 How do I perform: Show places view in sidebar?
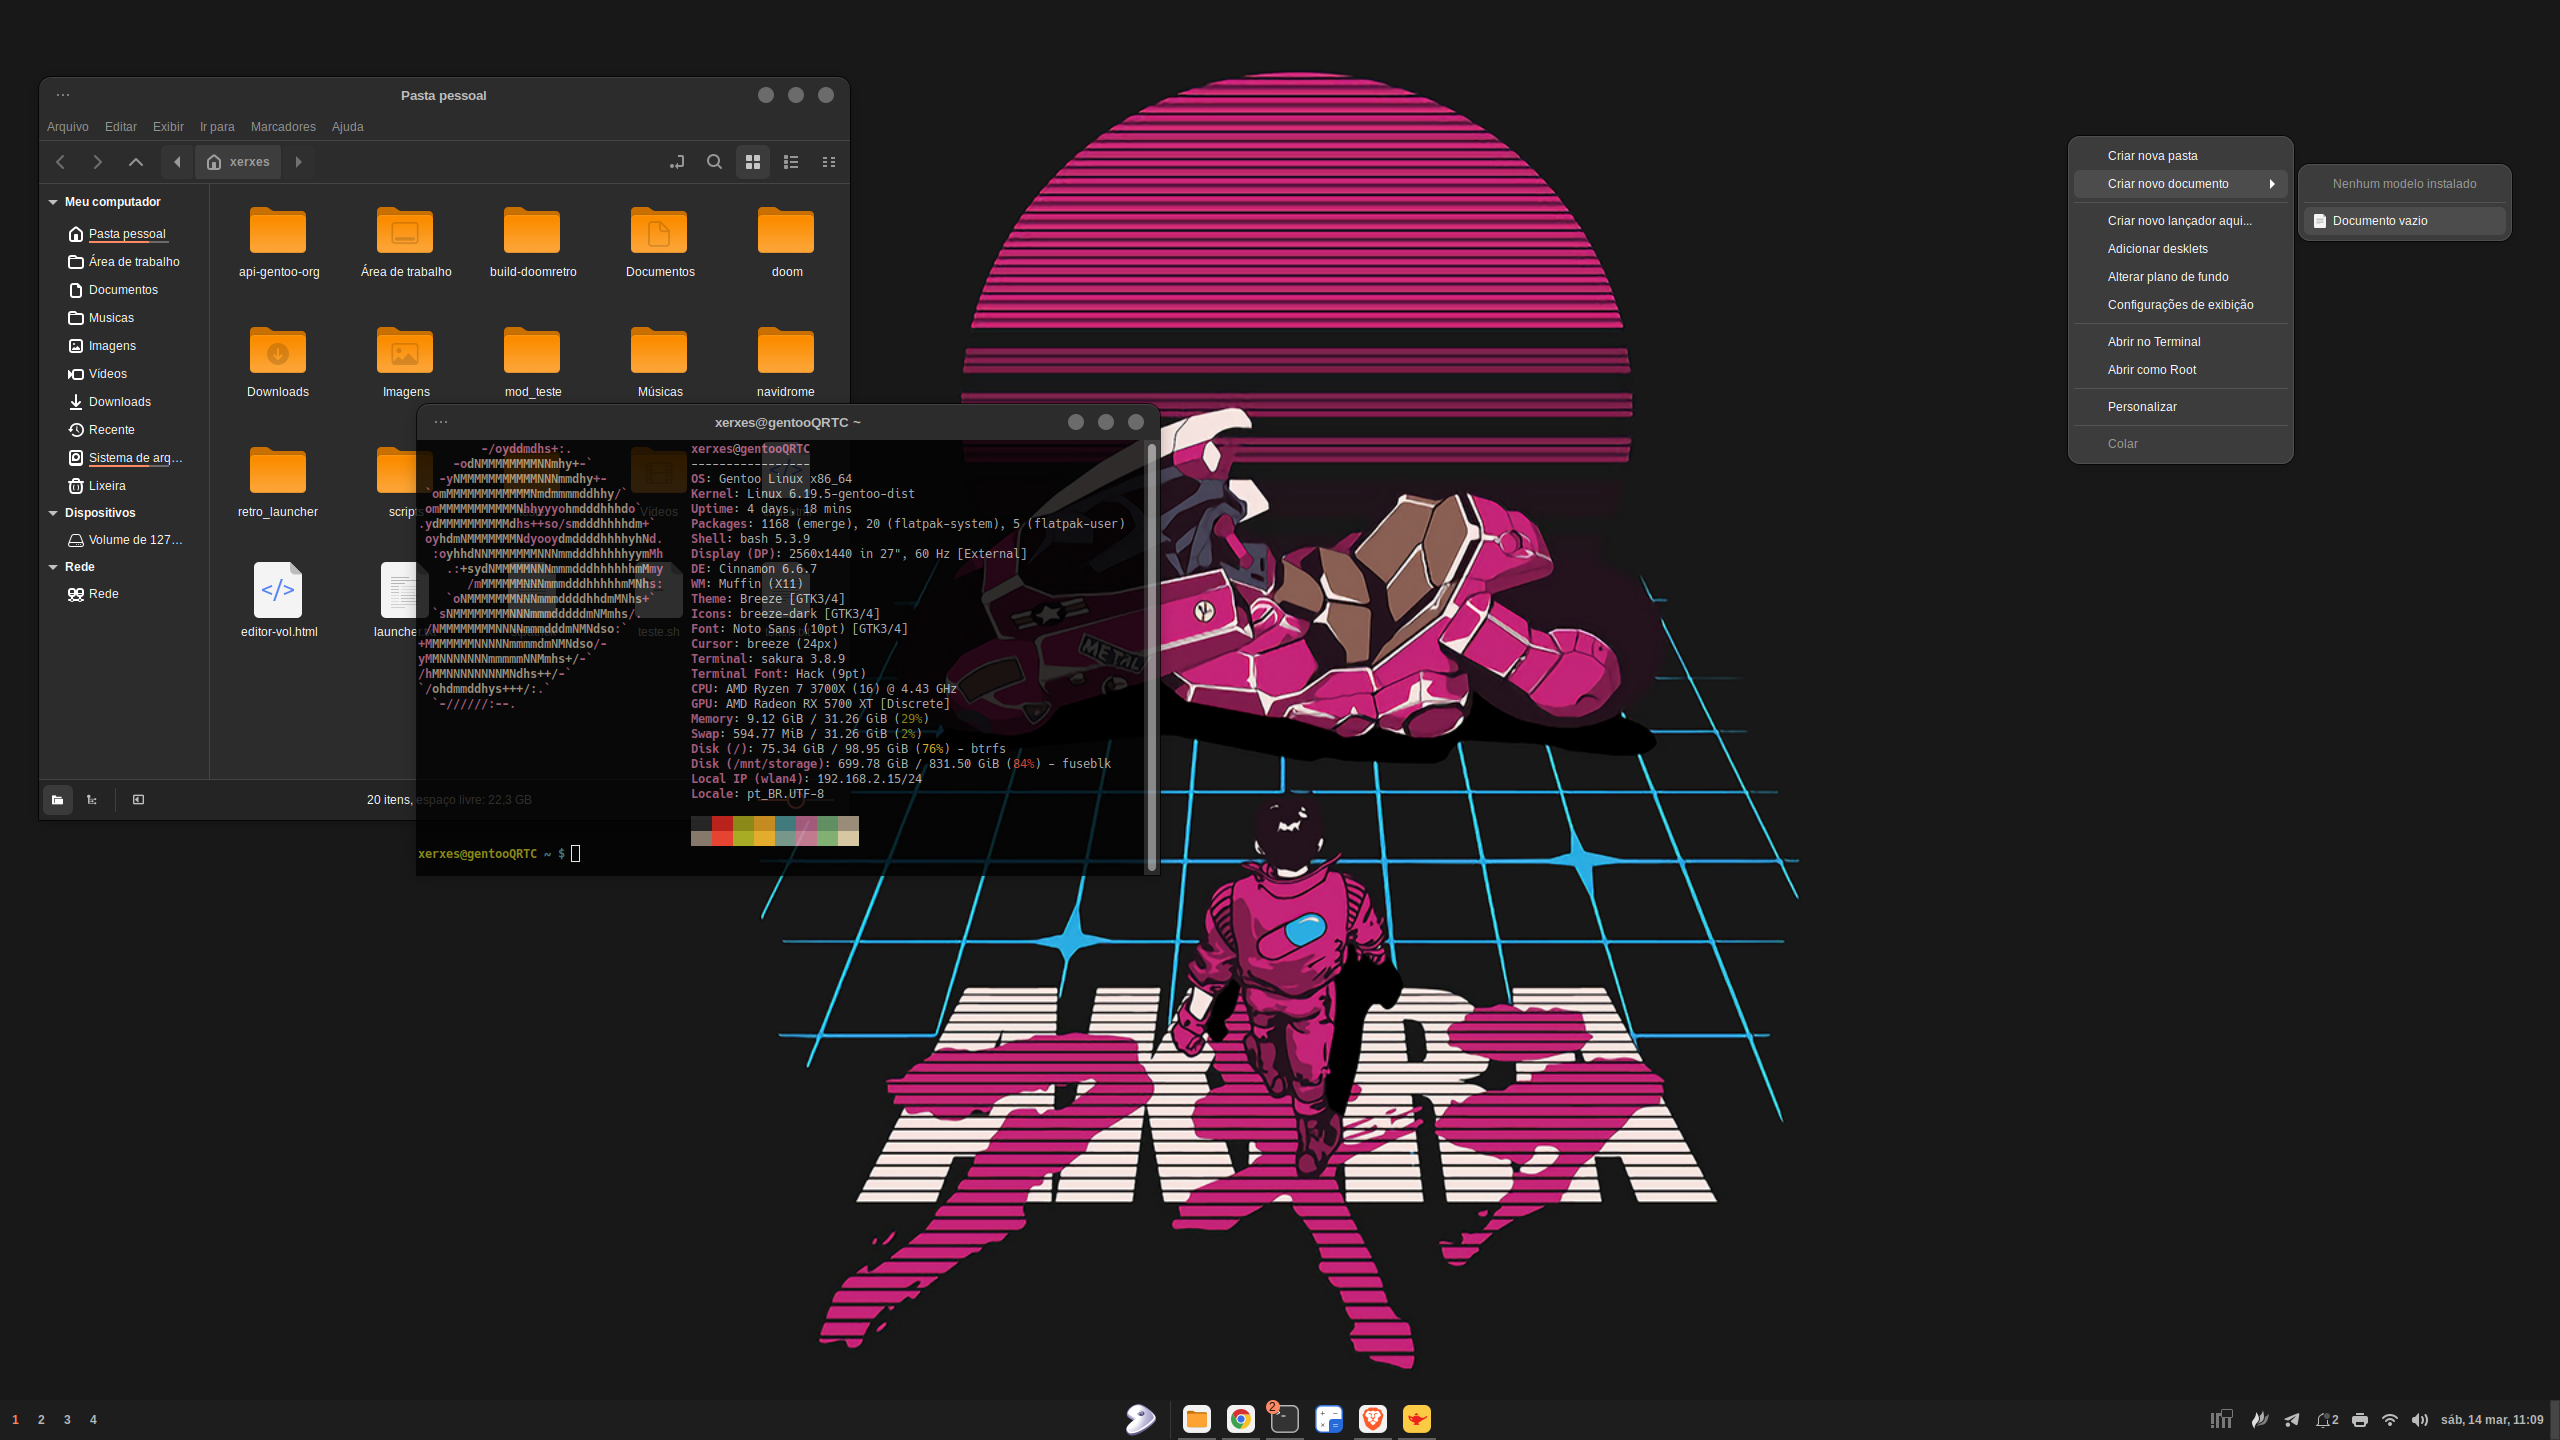click(x=58, y=800)
